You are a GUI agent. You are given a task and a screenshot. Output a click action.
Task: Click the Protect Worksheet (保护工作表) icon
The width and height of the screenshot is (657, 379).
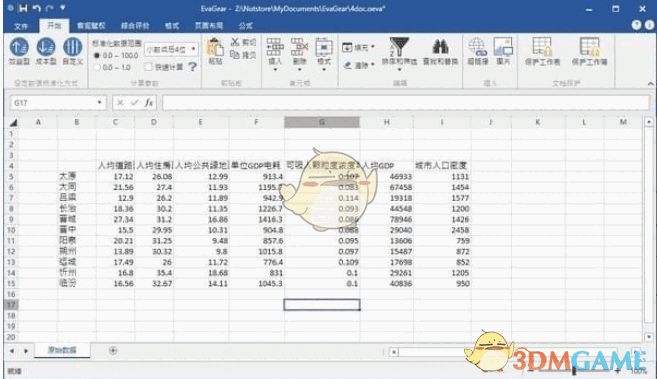(x=542, y=47)
